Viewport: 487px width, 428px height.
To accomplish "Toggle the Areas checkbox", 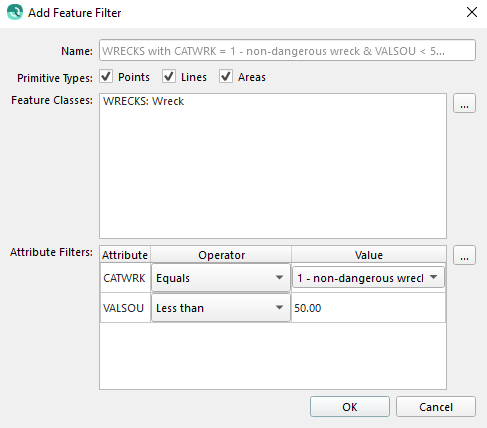I will (226, 77).
